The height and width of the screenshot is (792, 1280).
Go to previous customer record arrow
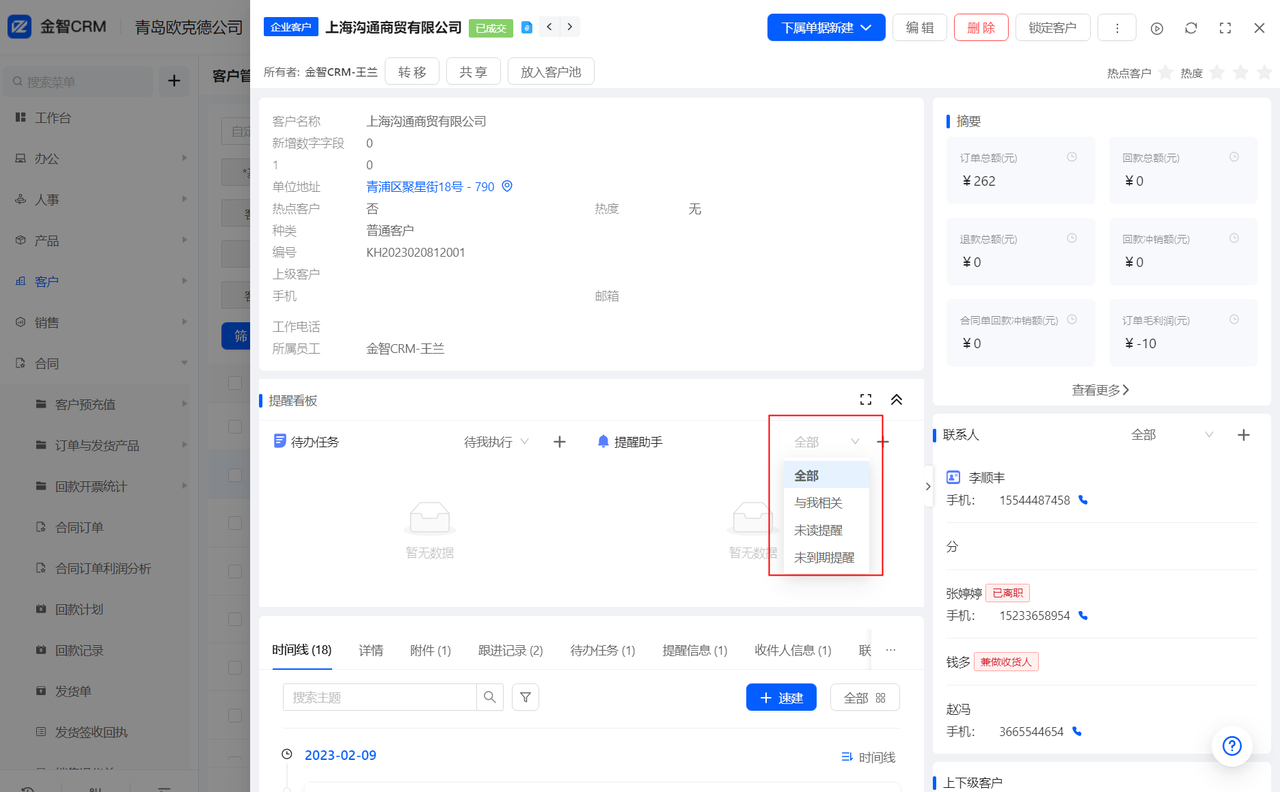coord(550,27)
